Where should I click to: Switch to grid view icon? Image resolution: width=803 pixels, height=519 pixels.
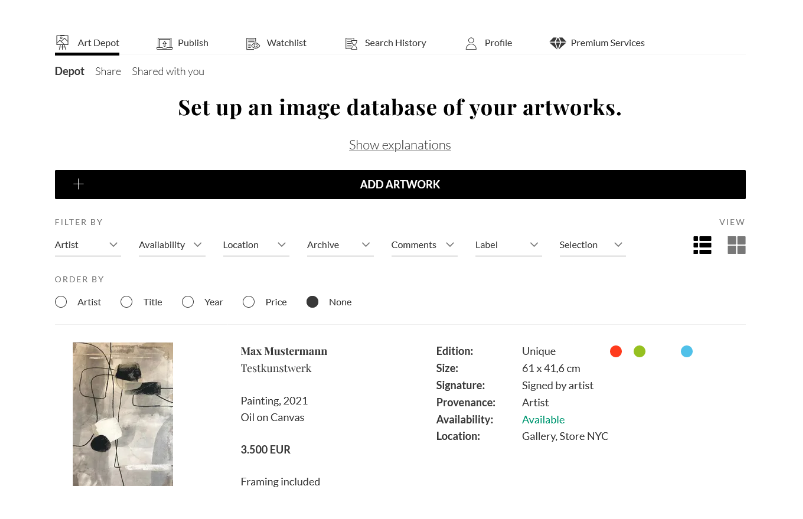736,245
